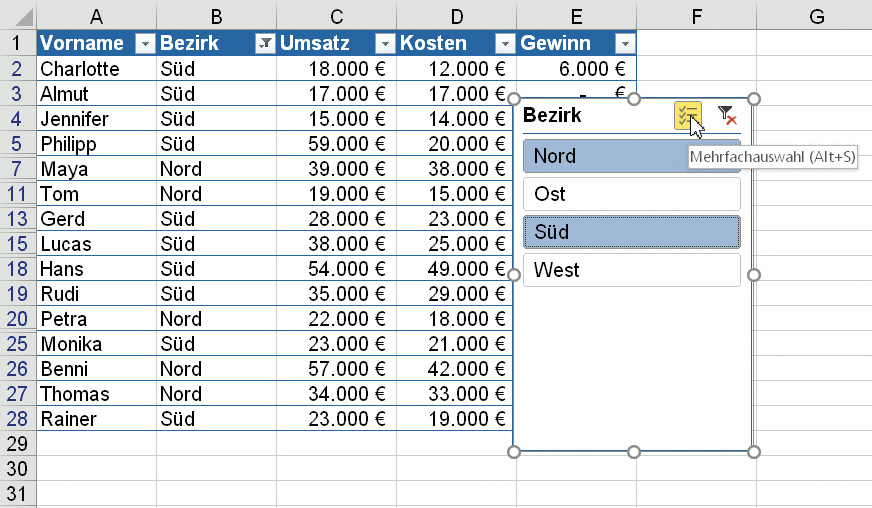
Task: Toggle the Nord slicer item
Action: pos(600,156)
